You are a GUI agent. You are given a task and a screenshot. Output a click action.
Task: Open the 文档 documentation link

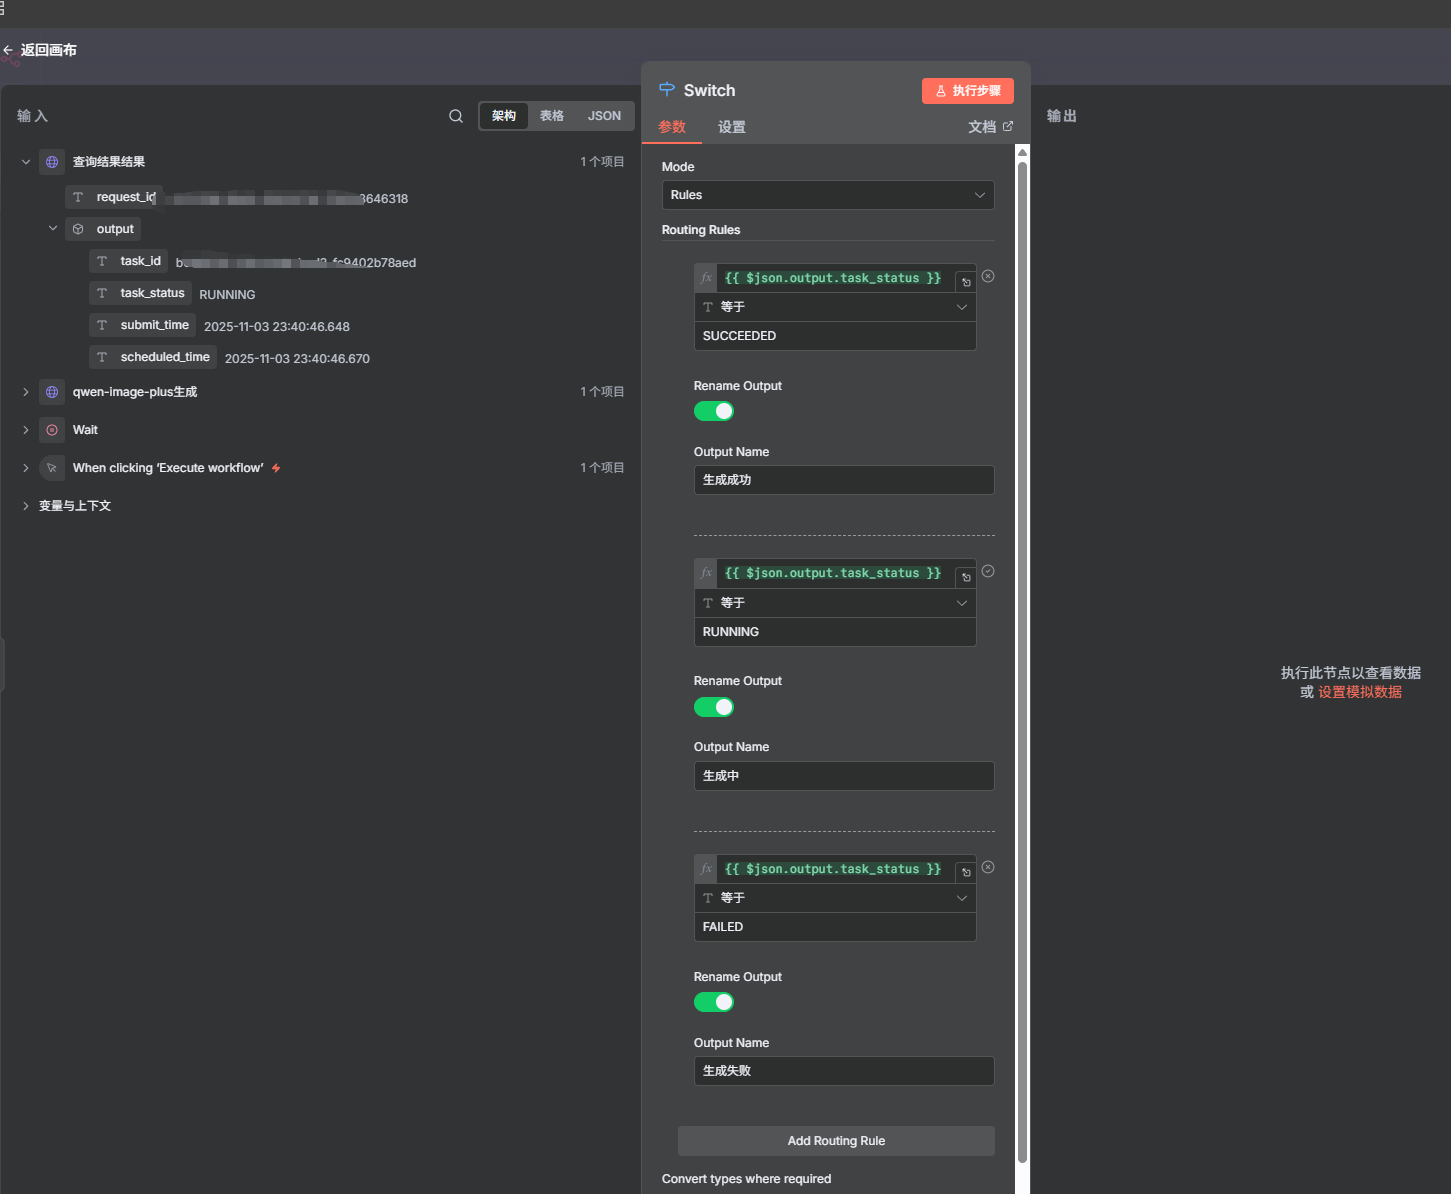pyautogui.click(x=990, y=127)
